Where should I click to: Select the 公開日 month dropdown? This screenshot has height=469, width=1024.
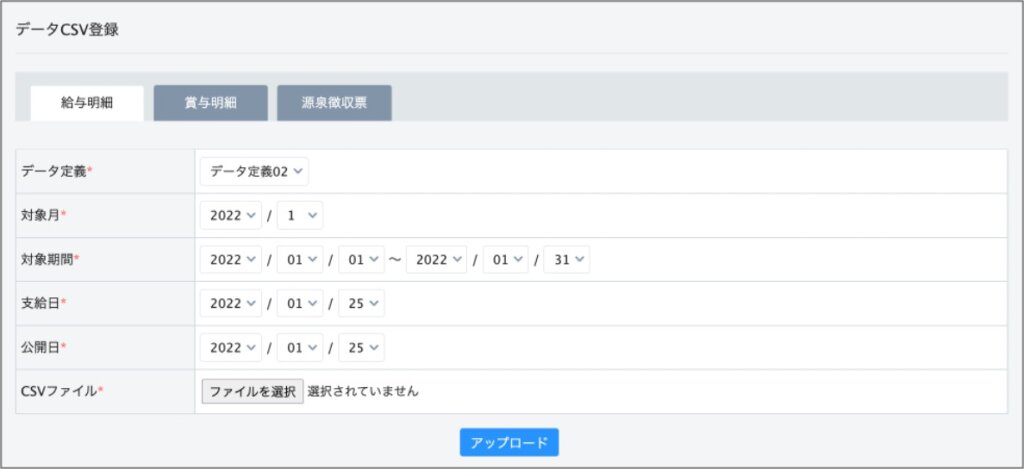300,347
